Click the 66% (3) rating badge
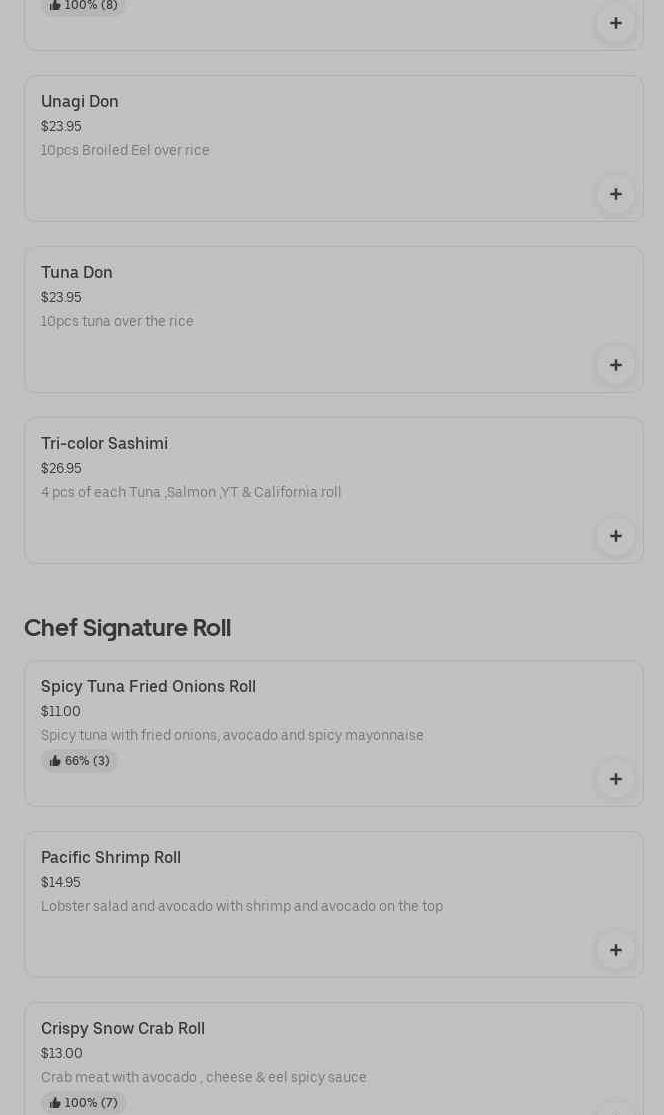The height and width of the screenshot is (1115, 664). [x=80, y=761]
